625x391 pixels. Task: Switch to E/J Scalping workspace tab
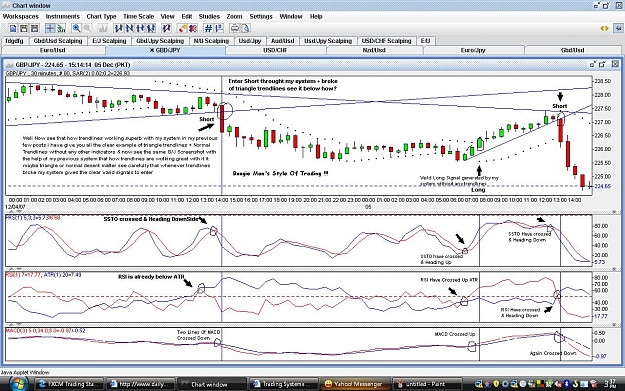click(x=109, y=41)
